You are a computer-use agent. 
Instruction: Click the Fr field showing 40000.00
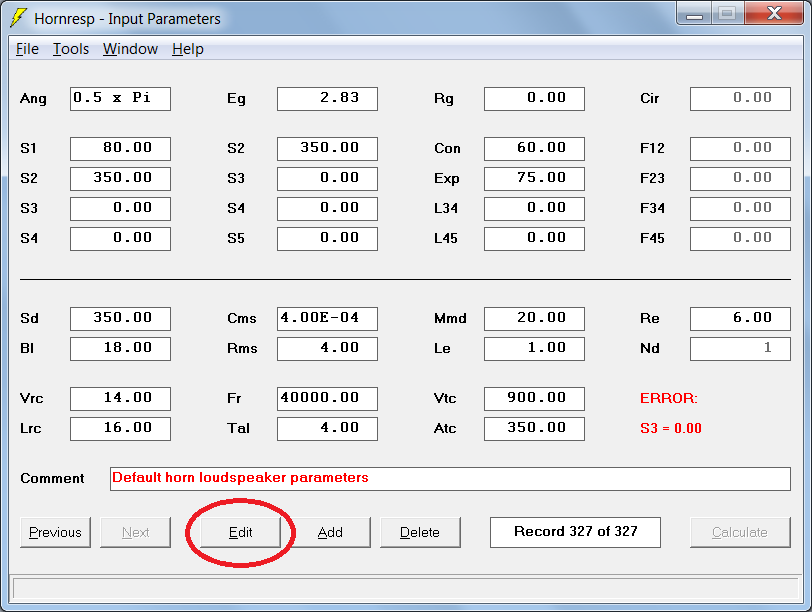(327, 399)
